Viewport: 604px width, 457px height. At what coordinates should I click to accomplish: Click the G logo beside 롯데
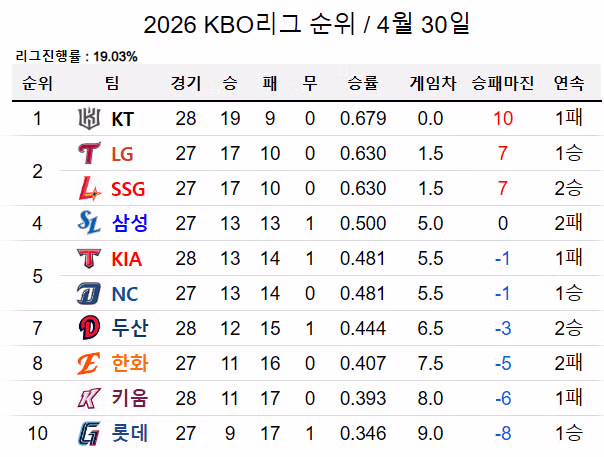89,433
